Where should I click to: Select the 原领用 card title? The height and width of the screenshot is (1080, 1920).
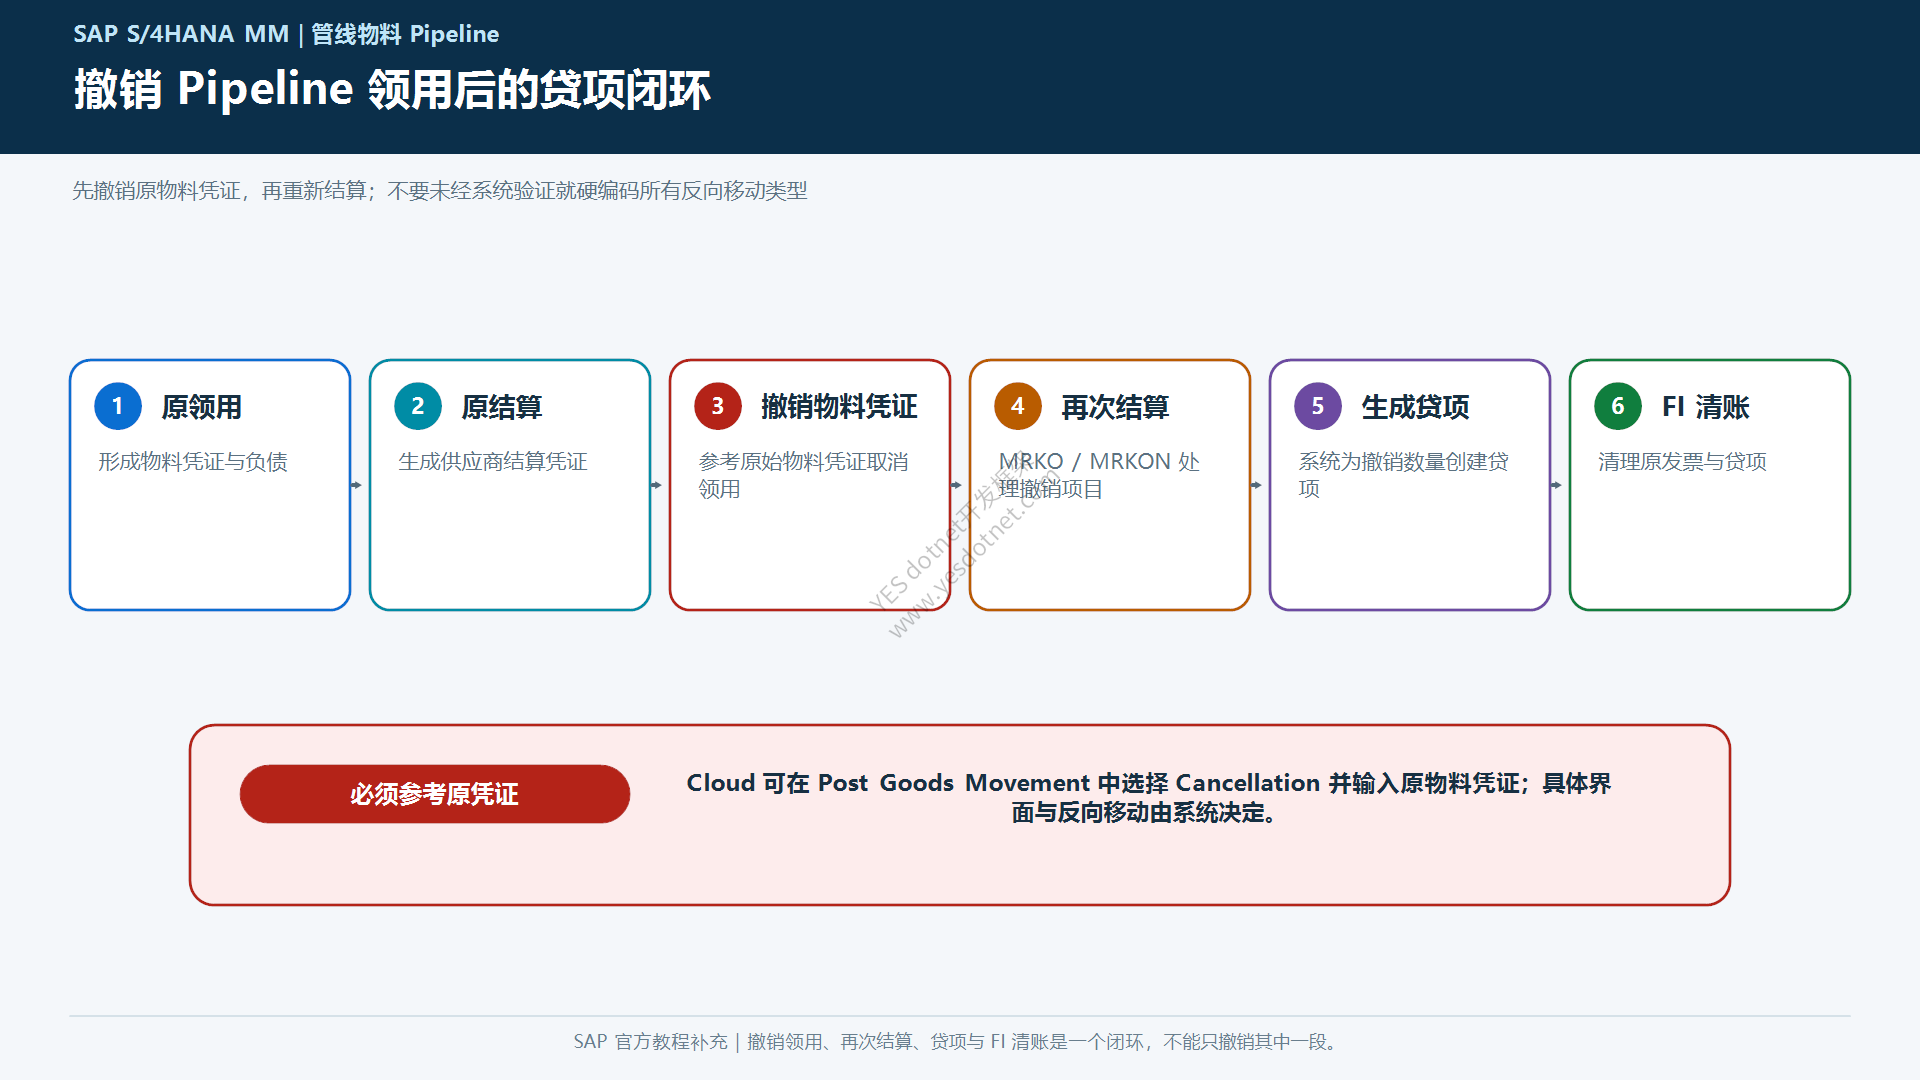[x=202, y=407]
